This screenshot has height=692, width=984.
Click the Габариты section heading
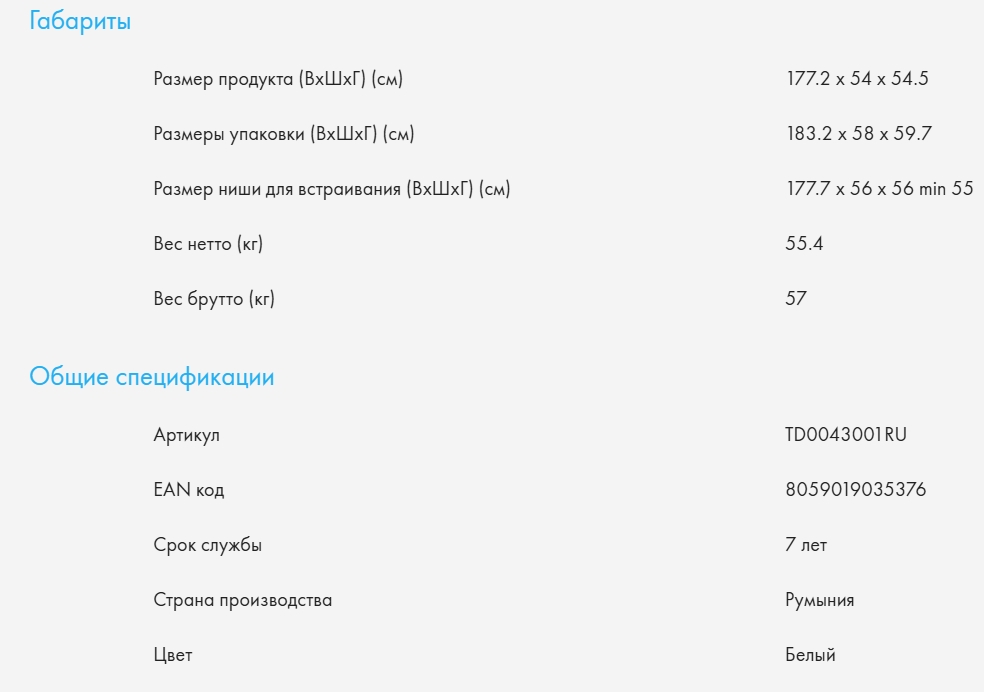80,21
